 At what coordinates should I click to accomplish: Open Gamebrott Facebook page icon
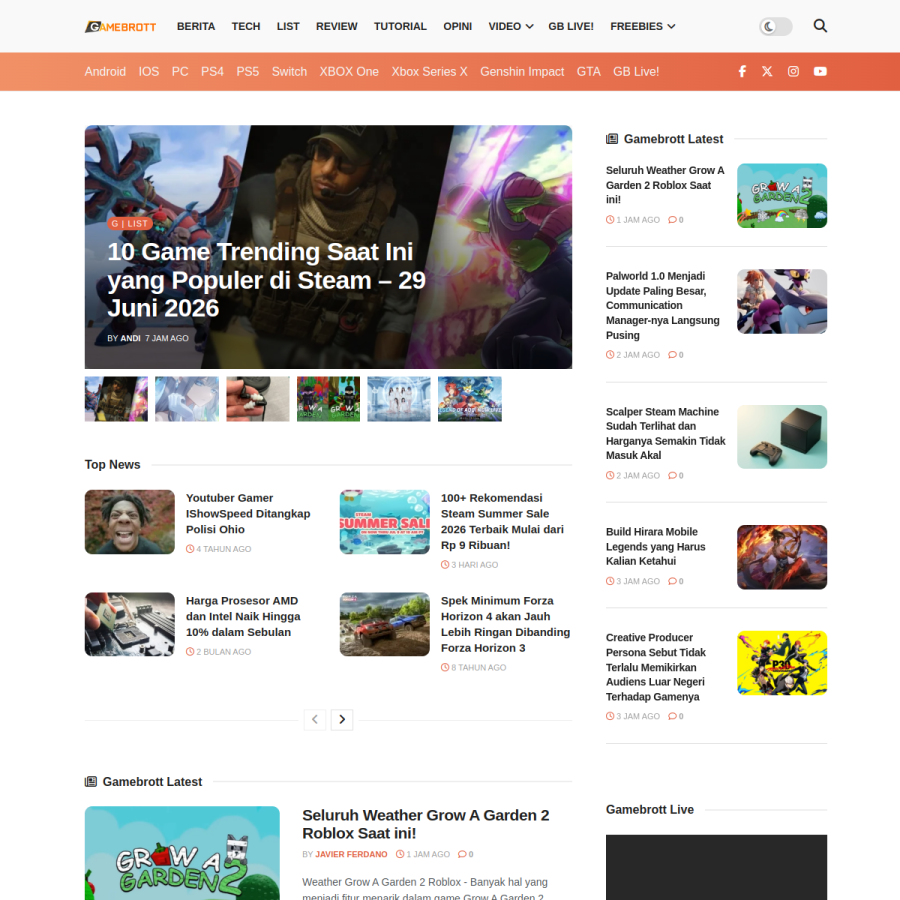click(x=742, y=71)
